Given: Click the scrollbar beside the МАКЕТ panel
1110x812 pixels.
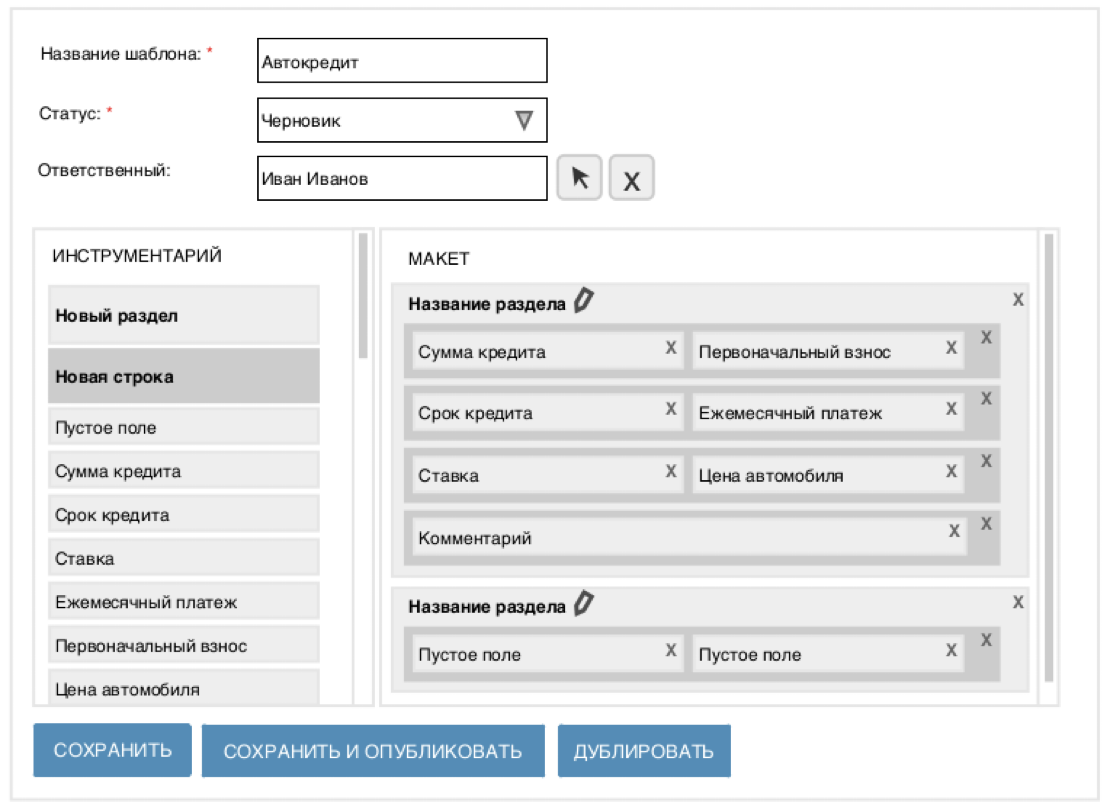Looking at the screenshot, I should point(1046,460).
